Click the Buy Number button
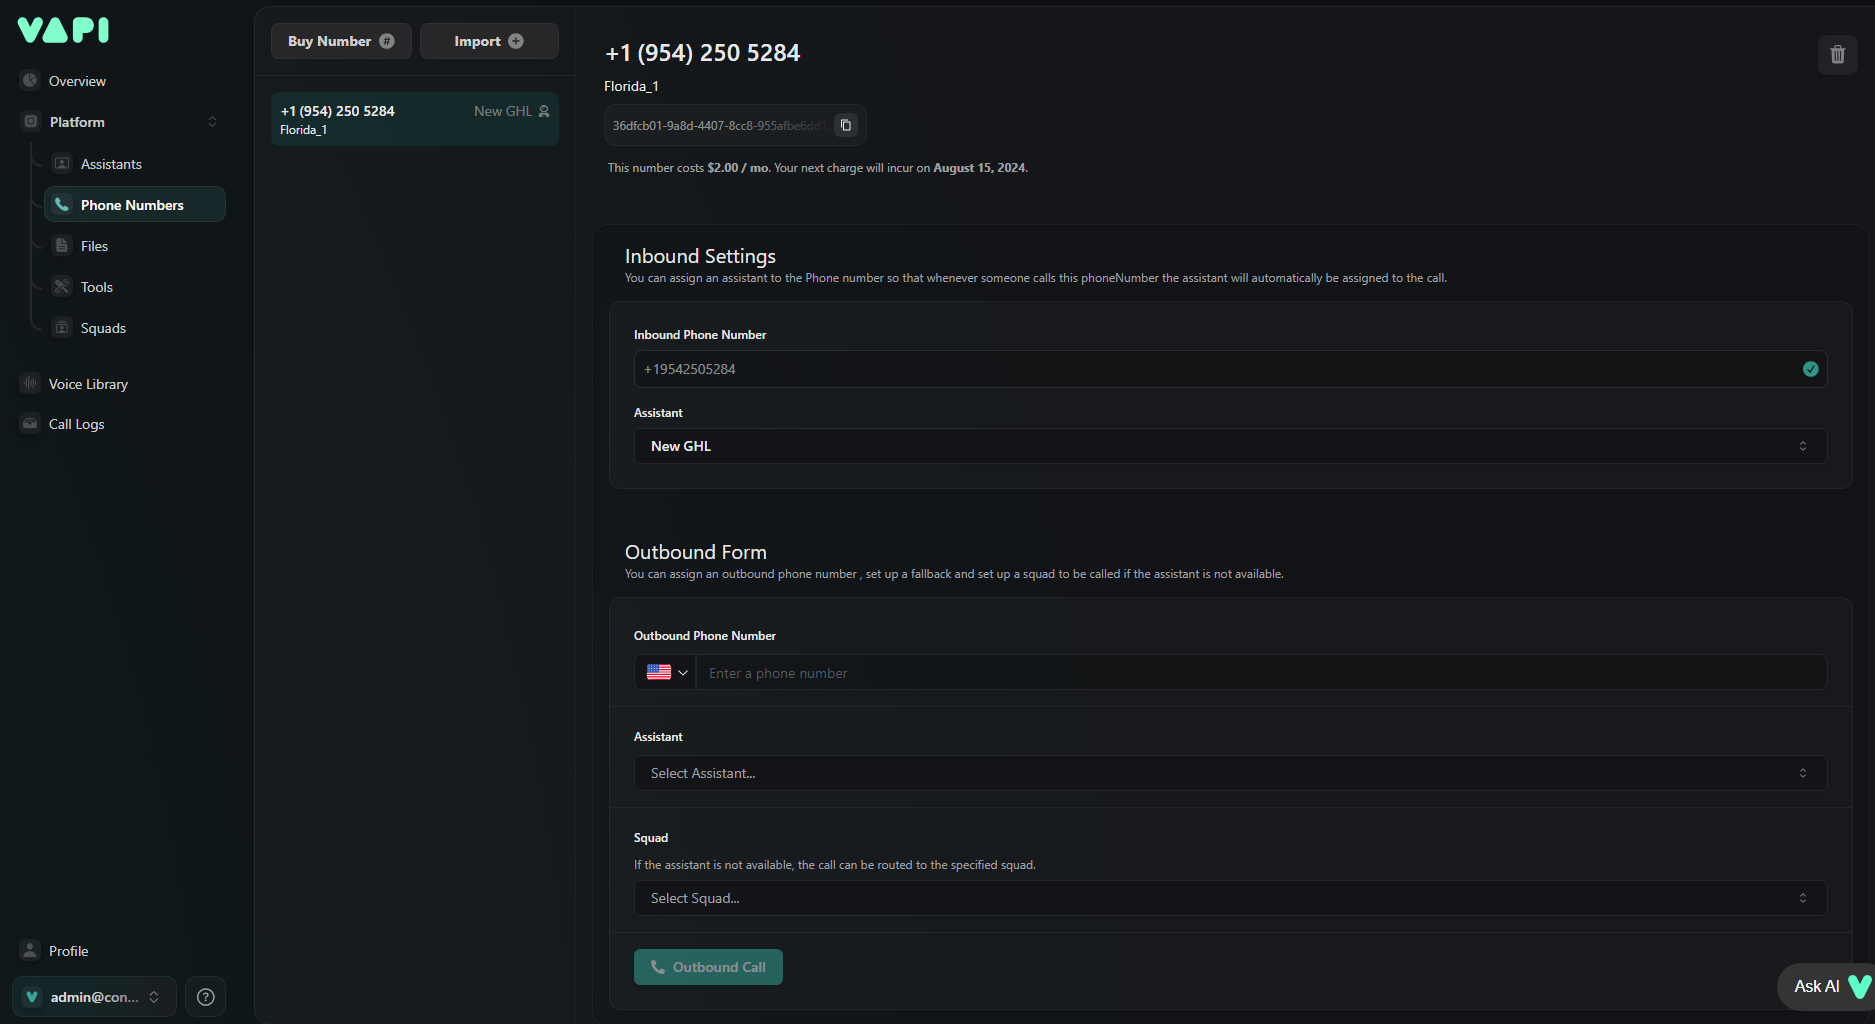 coord(341,41)
